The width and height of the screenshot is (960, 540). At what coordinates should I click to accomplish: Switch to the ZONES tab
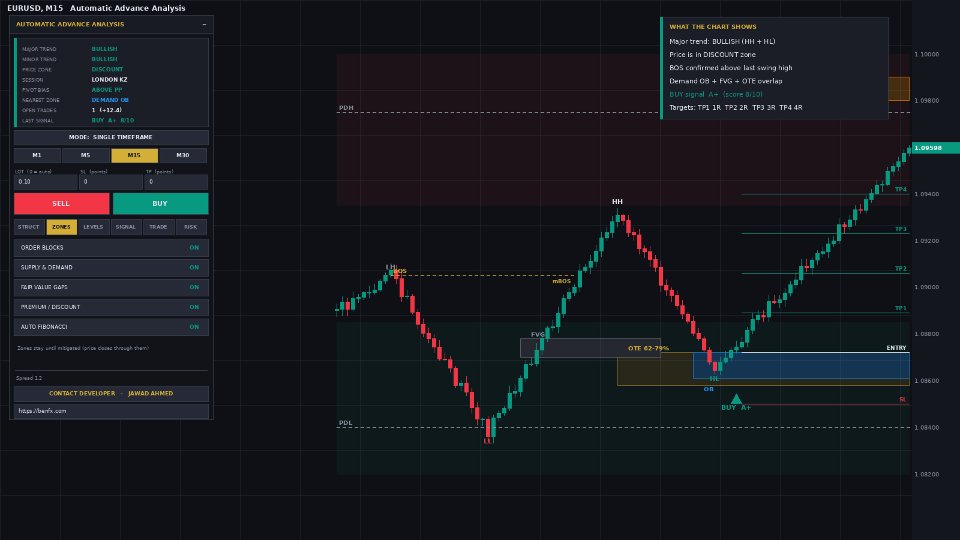pos(61,227)
